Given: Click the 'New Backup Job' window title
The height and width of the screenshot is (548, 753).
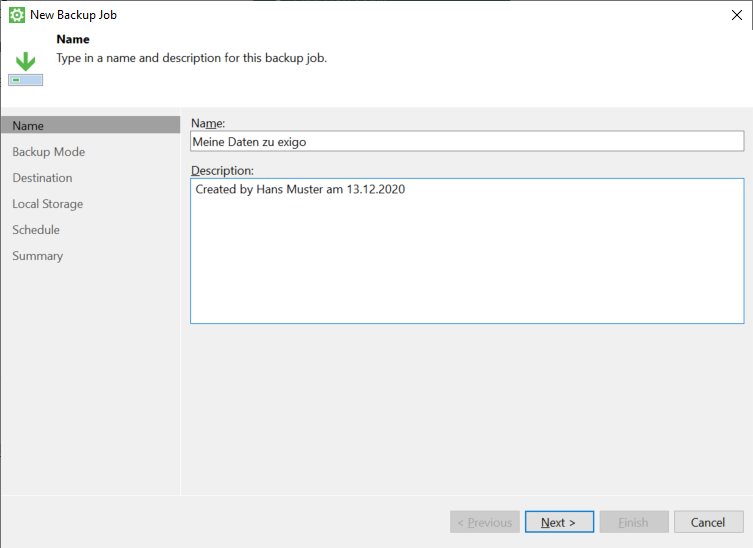Looking at the screenshot, I should (73, 15).
